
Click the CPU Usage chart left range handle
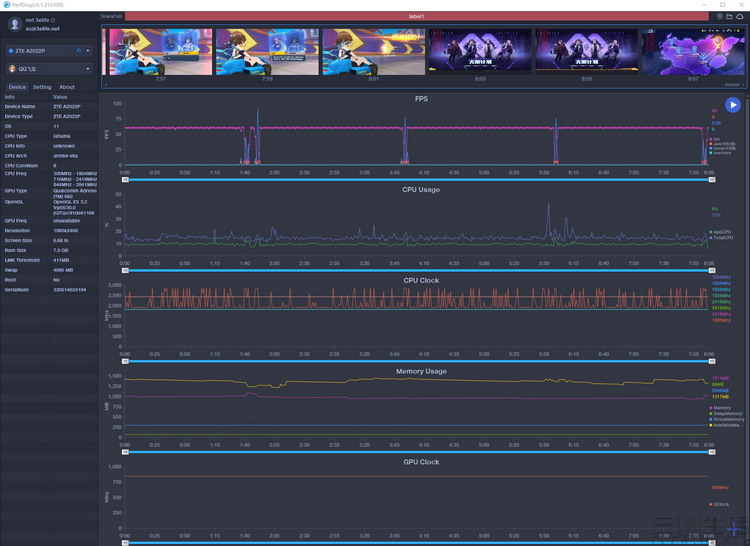click(125, 271)
